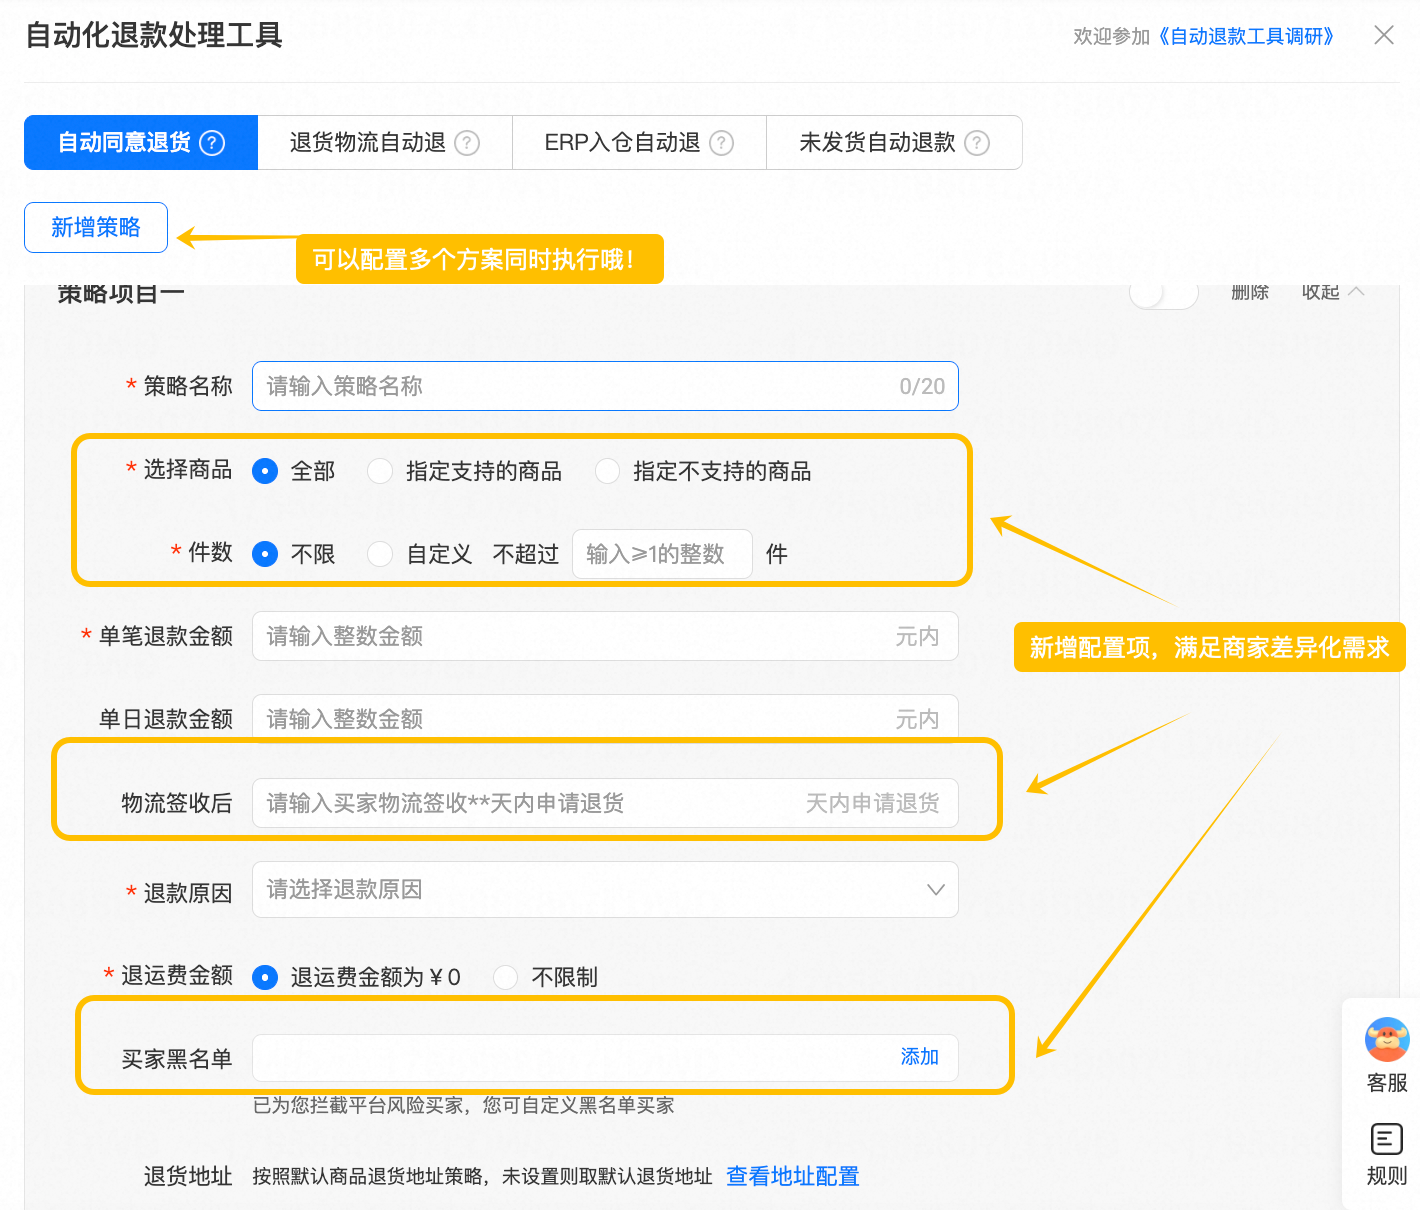The image size is (1420, 1210).
Task: Click help icon next to 退货物流自动退
Action: [467, 143]
